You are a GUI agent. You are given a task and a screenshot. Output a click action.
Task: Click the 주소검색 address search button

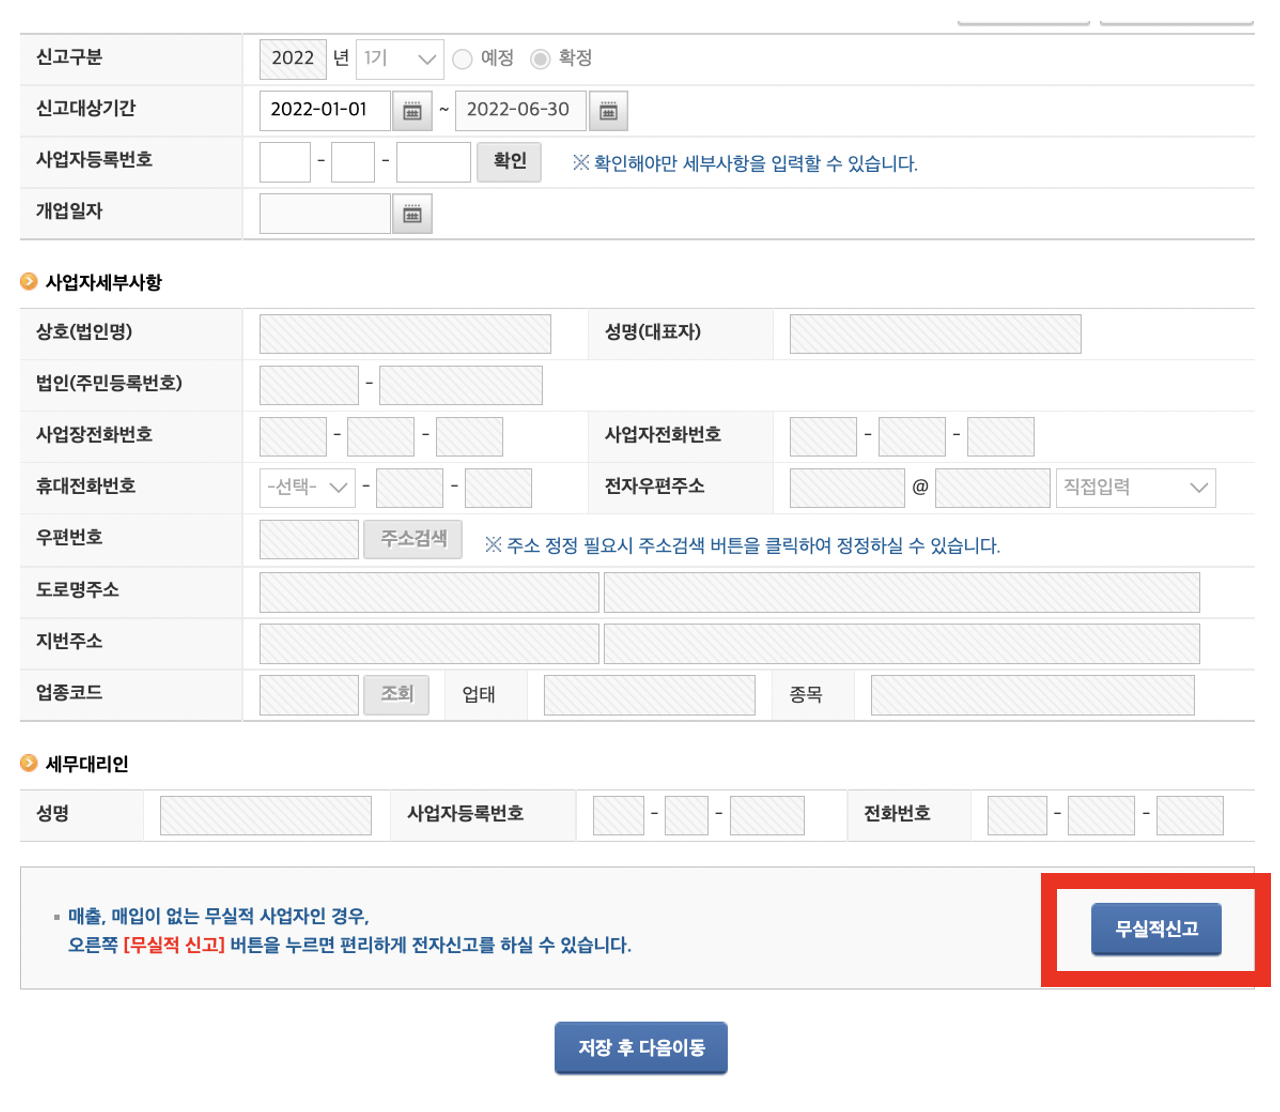coord(412,539)
